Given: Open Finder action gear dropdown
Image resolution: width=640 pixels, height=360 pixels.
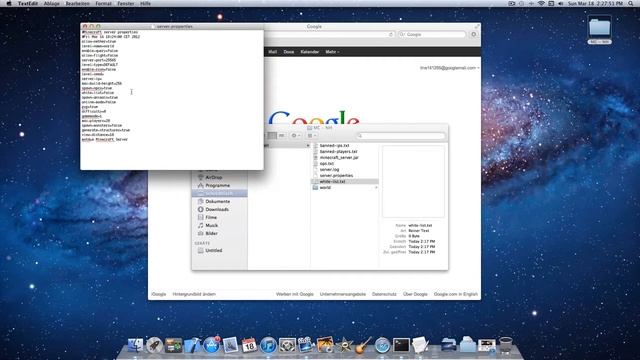Looking at the screenshot, I should [296, 136].
